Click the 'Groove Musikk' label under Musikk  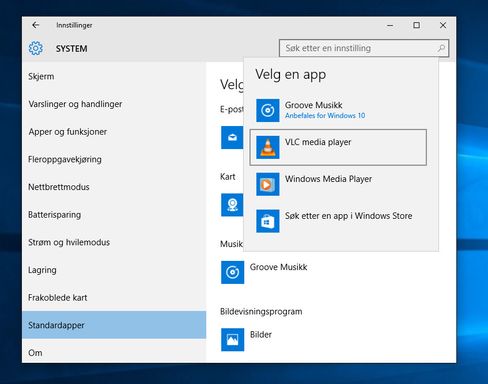pyautogui.click(x=279, y=267)
